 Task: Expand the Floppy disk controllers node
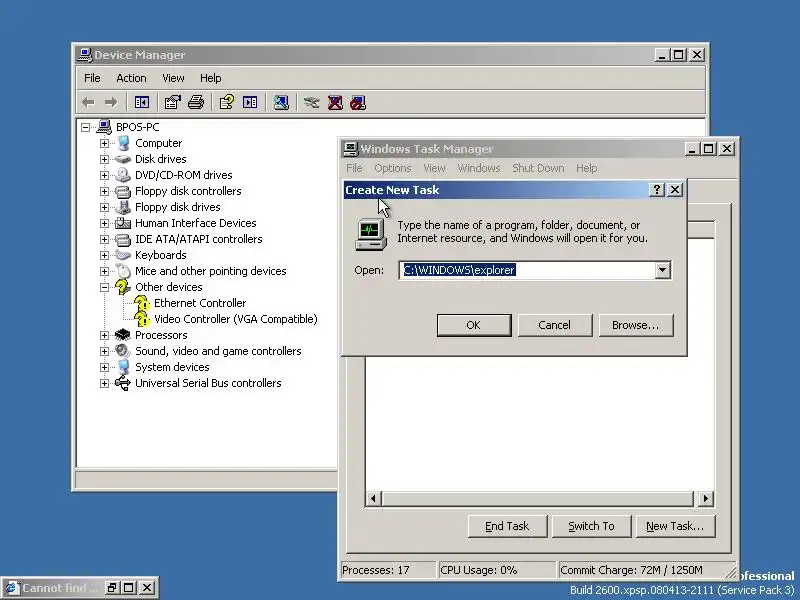click(x=105, y=191)
